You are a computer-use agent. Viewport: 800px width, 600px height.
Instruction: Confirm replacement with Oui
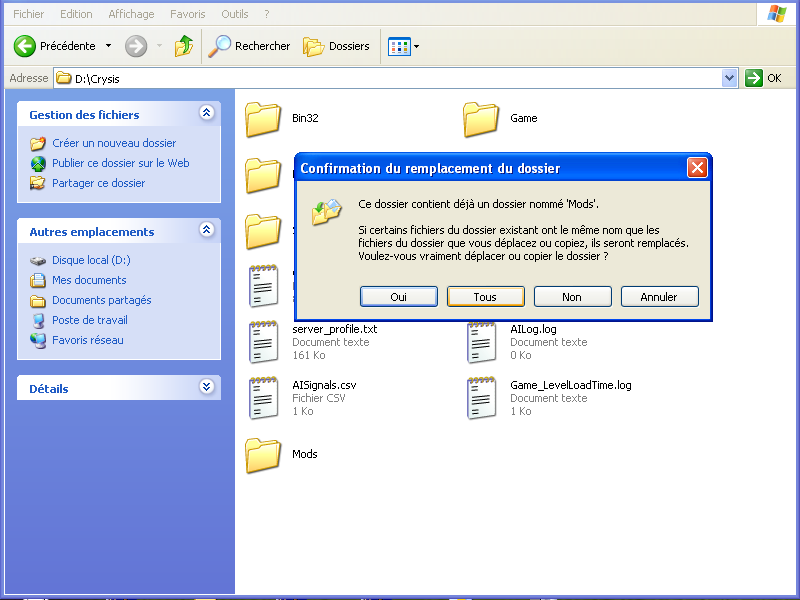(x=398, y=297)
